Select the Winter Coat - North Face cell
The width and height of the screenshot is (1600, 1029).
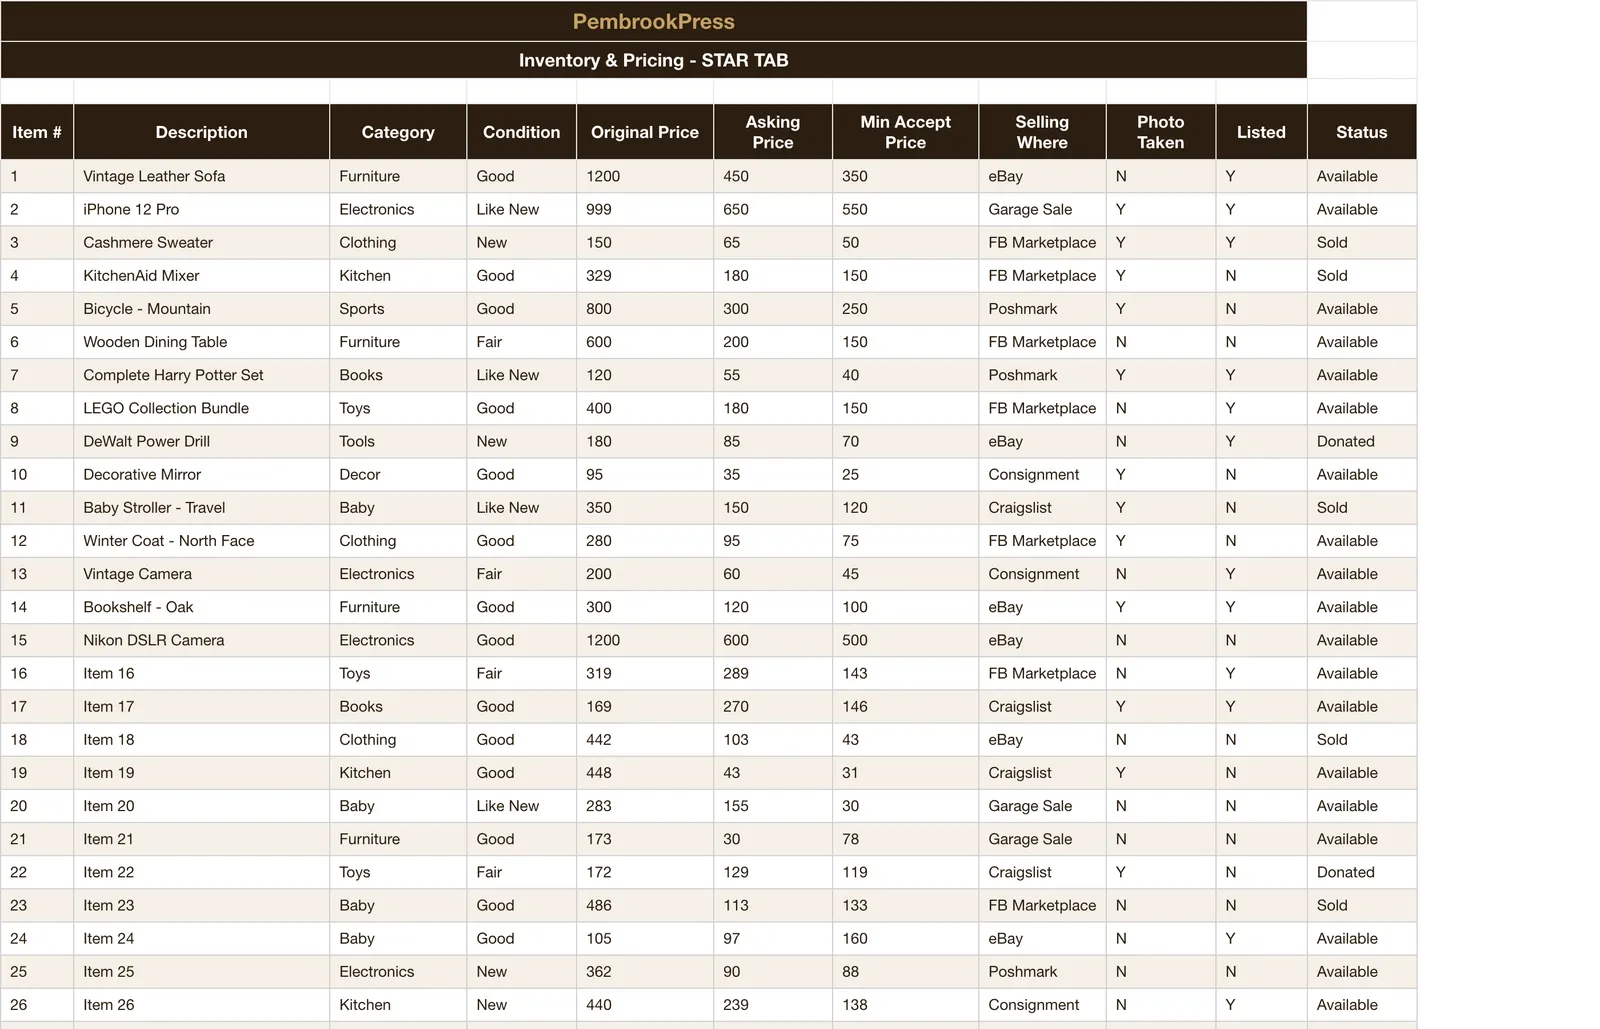click(201, 540)
